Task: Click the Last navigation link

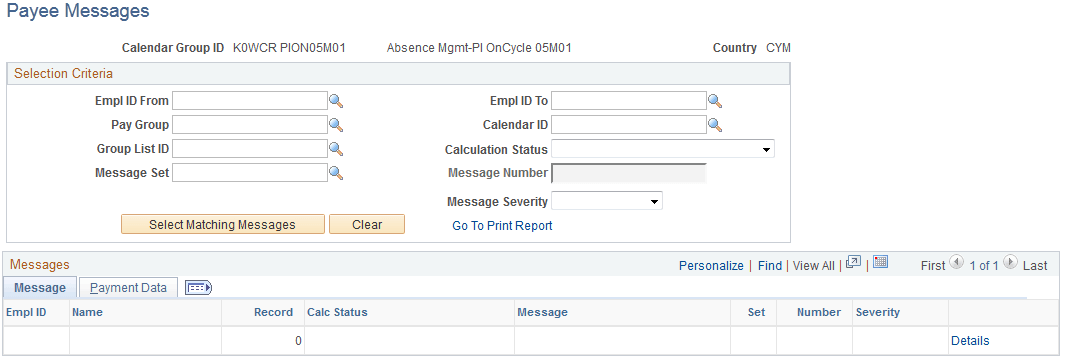Action: coord(1035,266)
